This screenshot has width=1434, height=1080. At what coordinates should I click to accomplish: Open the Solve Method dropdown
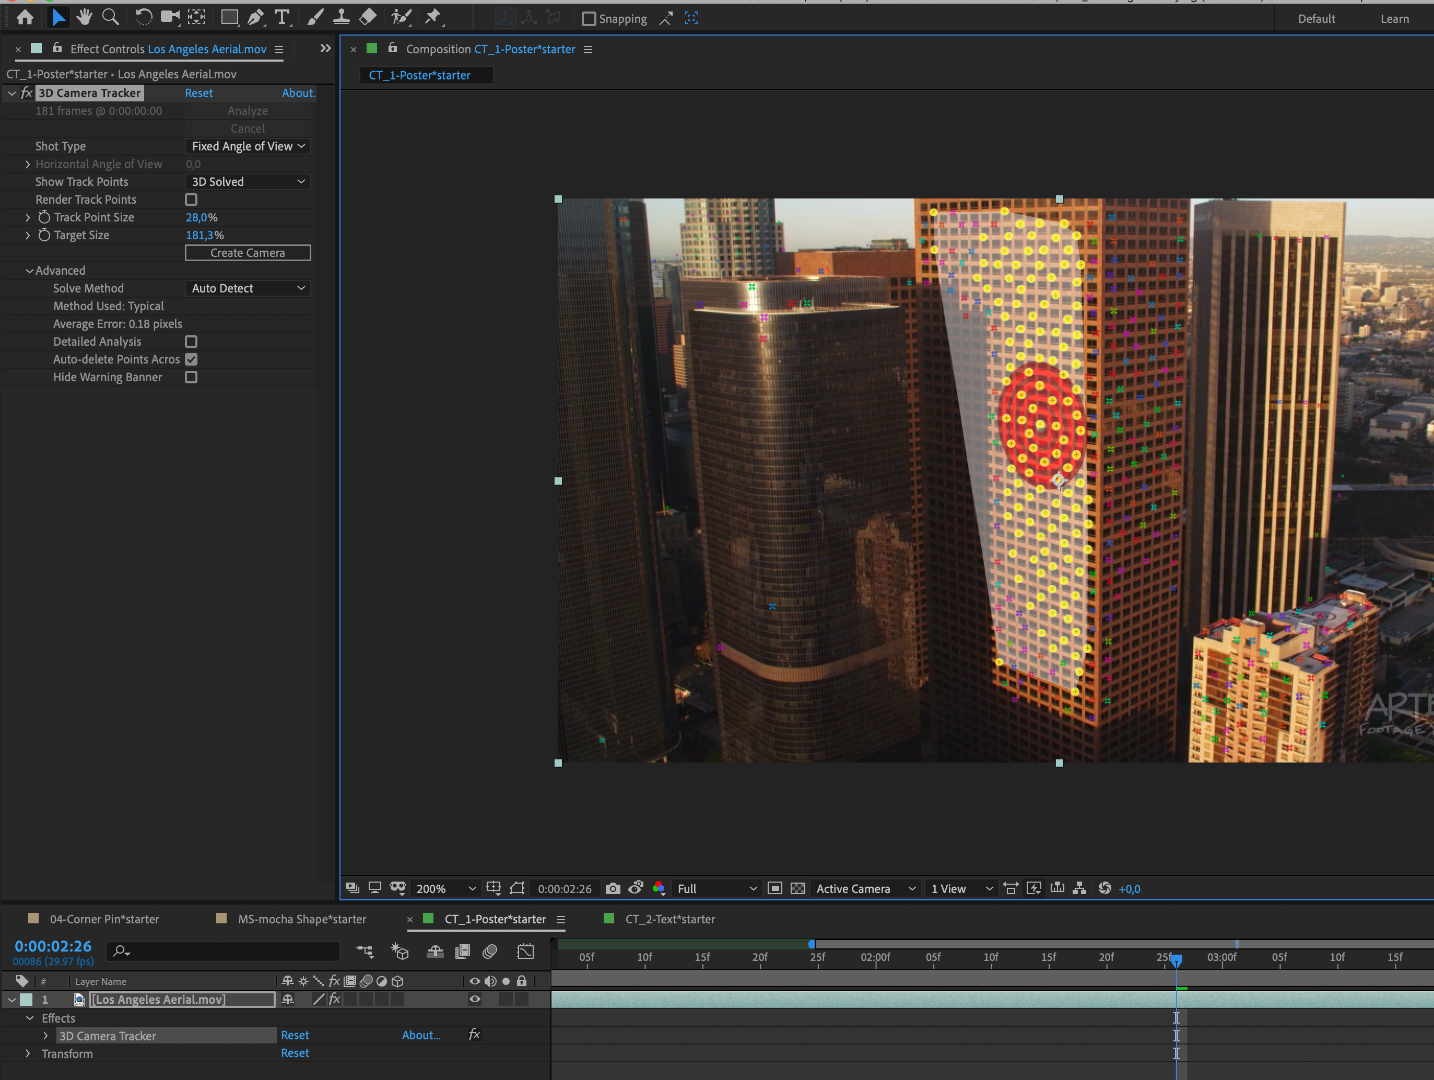tap(248, 288)
